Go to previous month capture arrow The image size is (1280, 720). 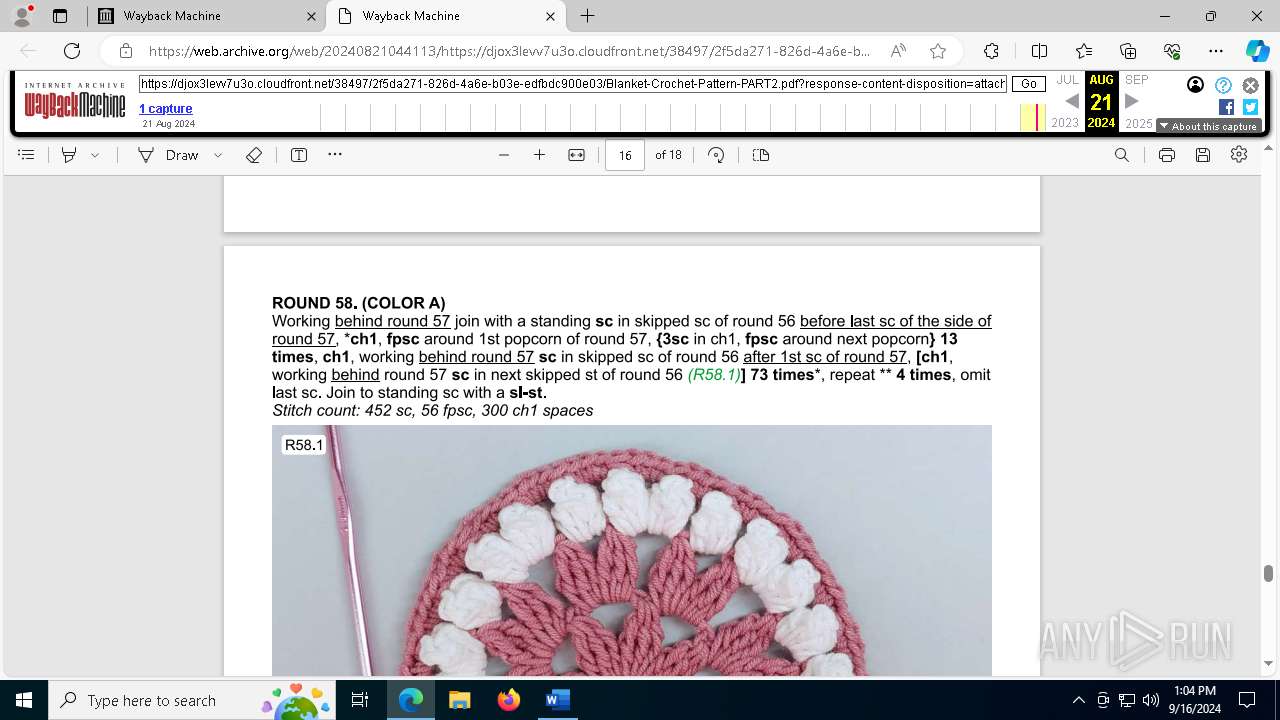pyautogui.click(x=1071, y=101)
